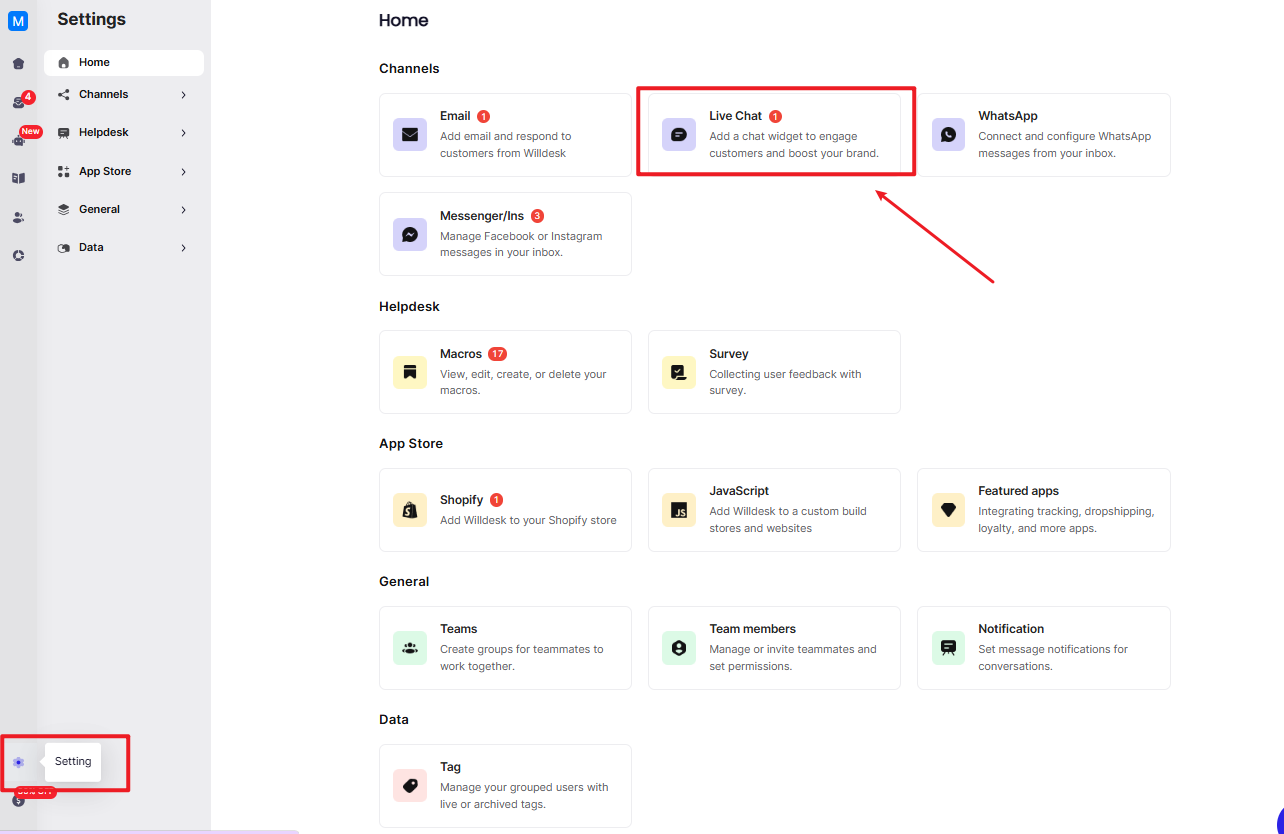Click the dollar pricing icon in rail
The width and height of the screenshot is (1284, 834).
18,800
